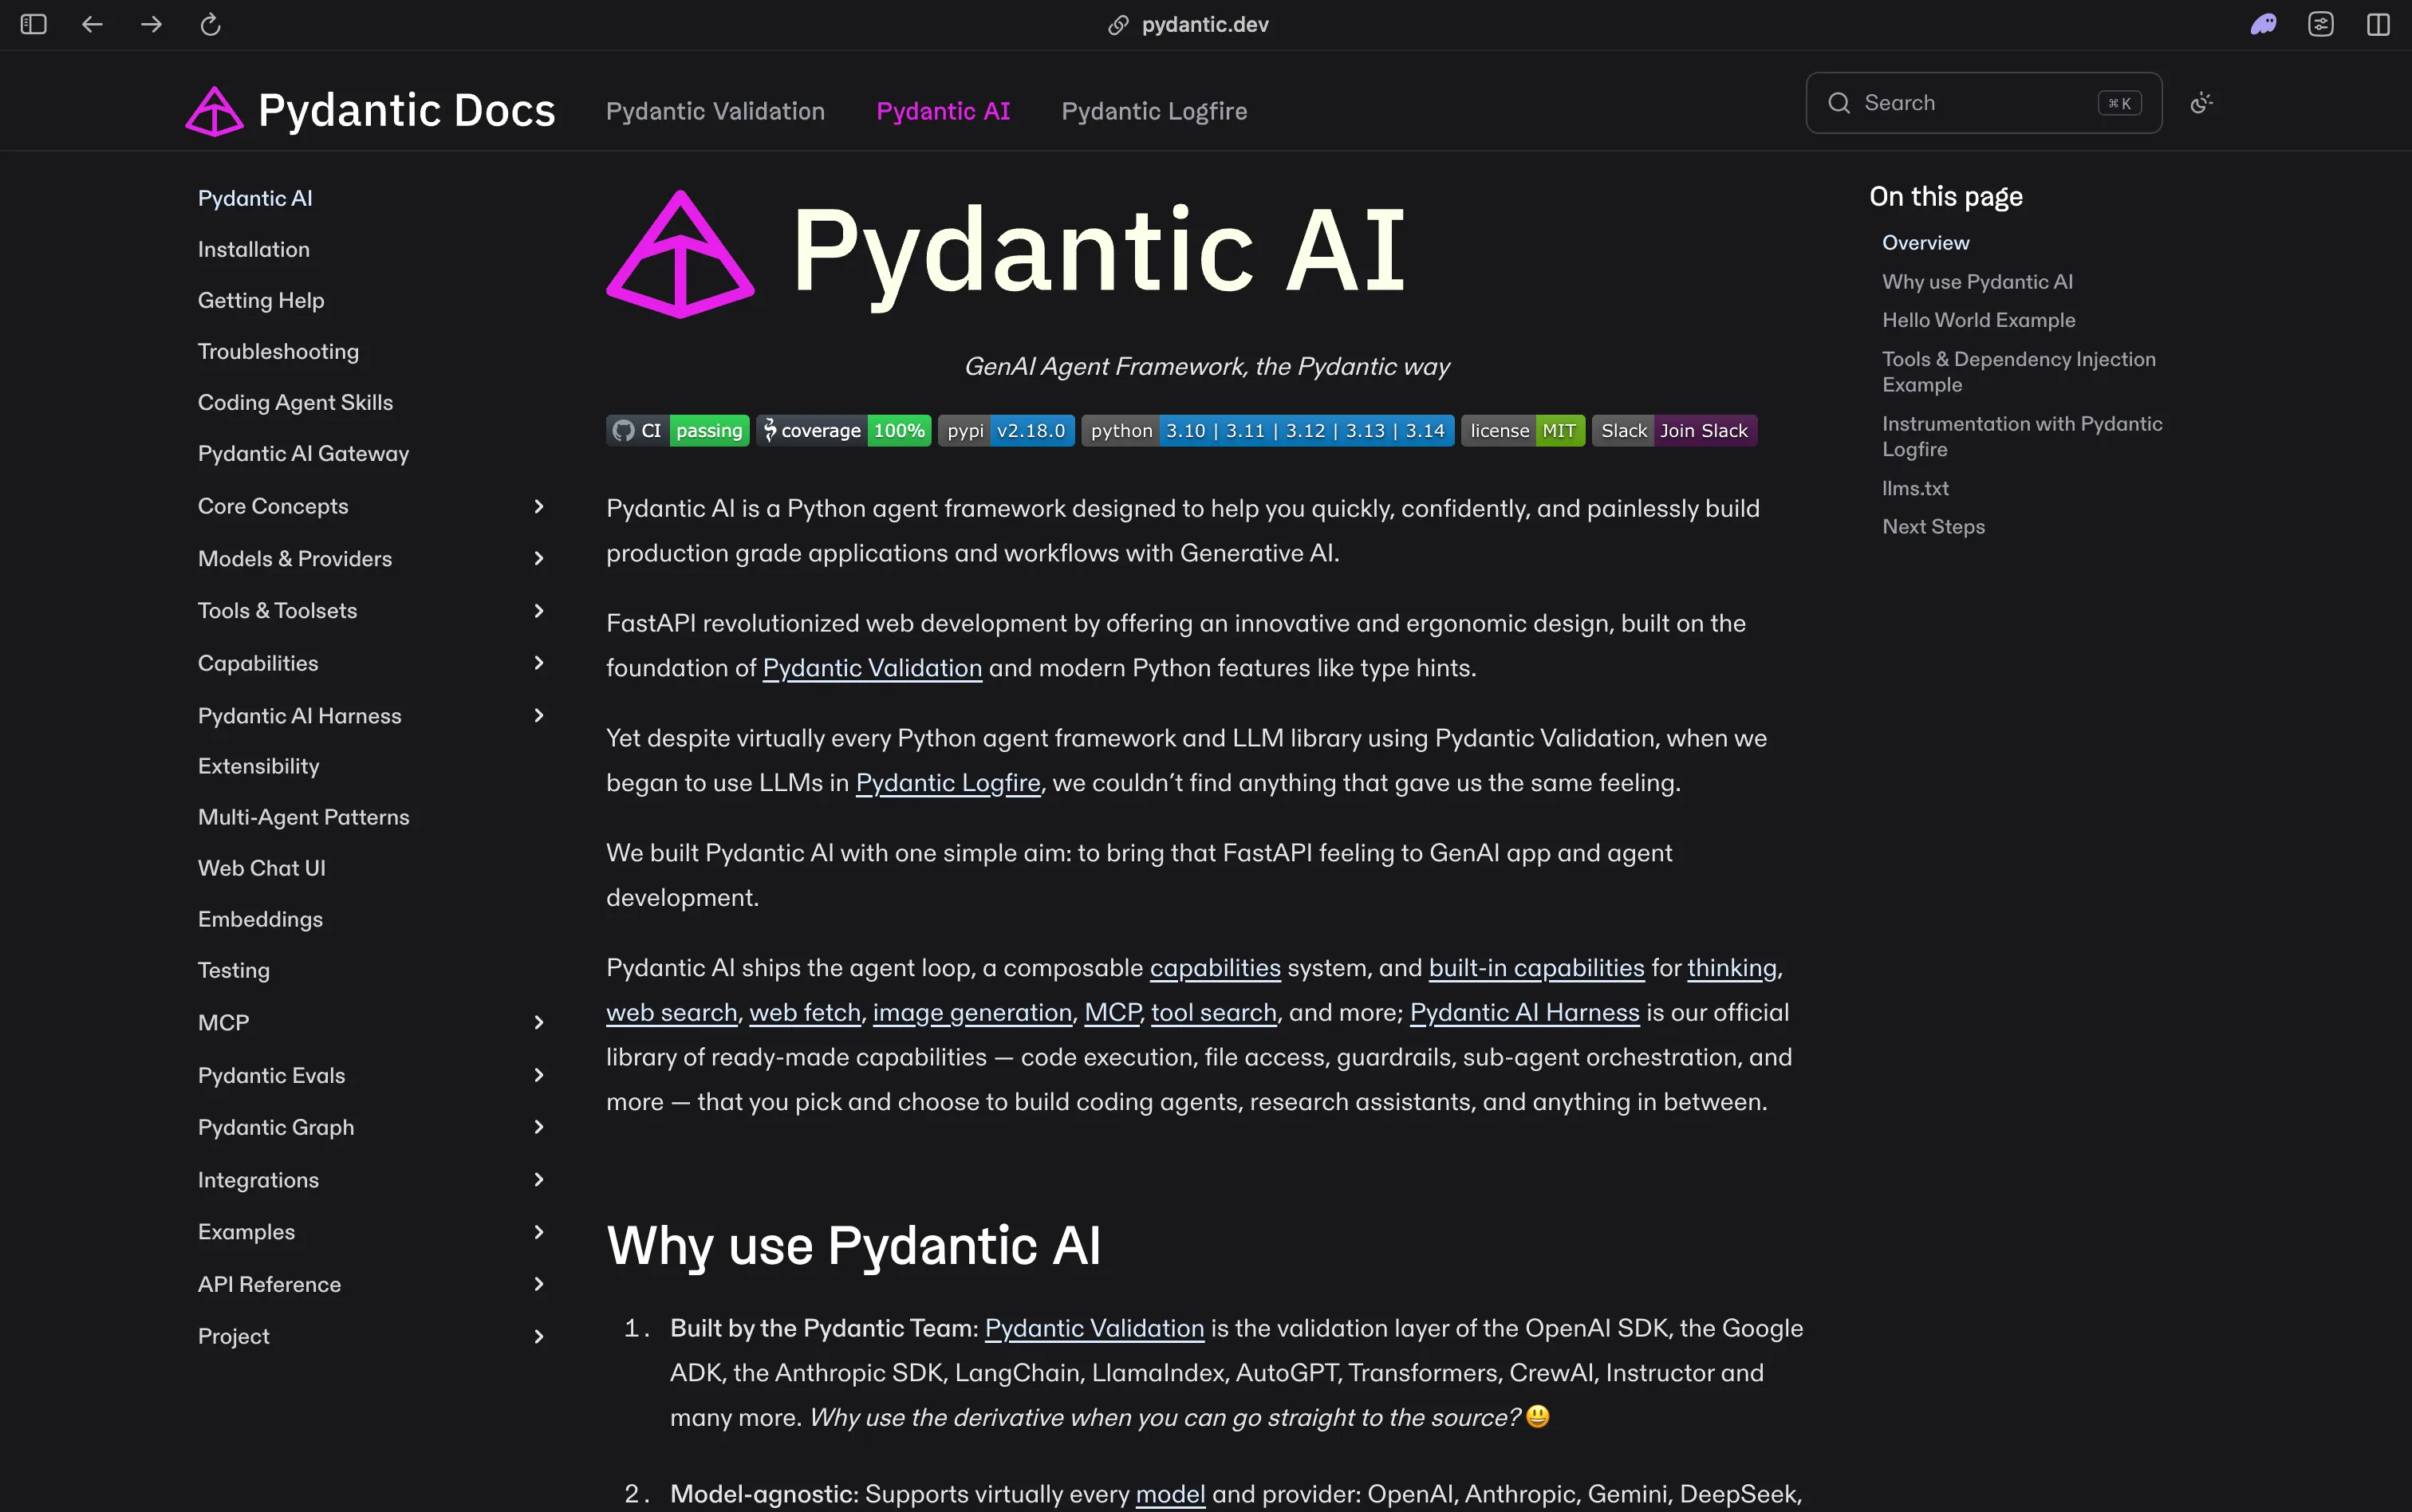2412x1512 pixels.
Task: Jump to Tools & Dependency Injection Example
Action: (x=2018, y=372)
